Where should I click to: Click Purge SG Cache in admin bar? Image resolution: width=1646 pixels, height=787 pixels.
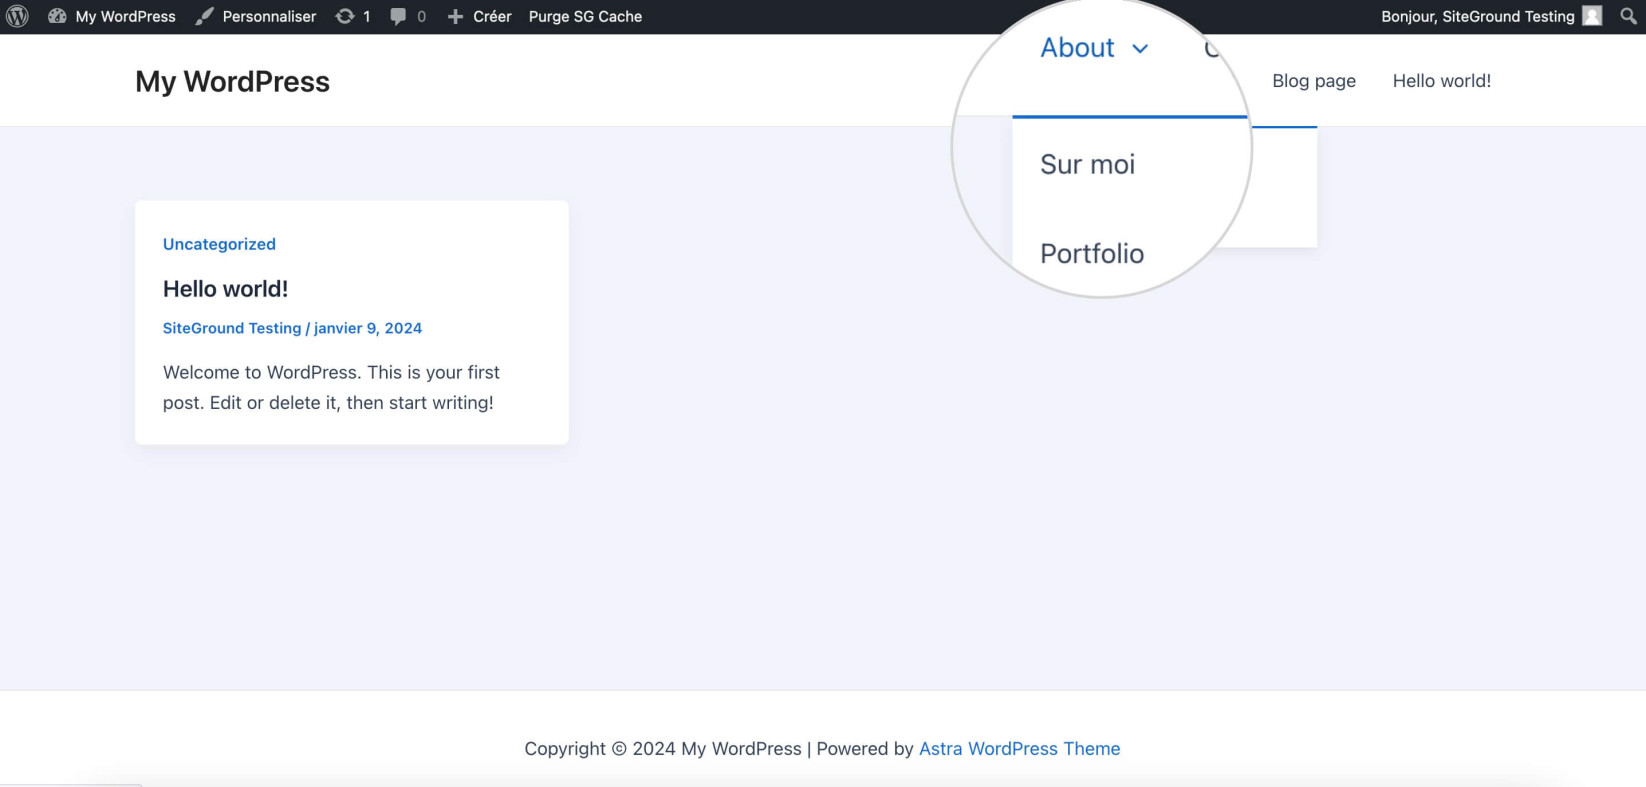[585, 16]
